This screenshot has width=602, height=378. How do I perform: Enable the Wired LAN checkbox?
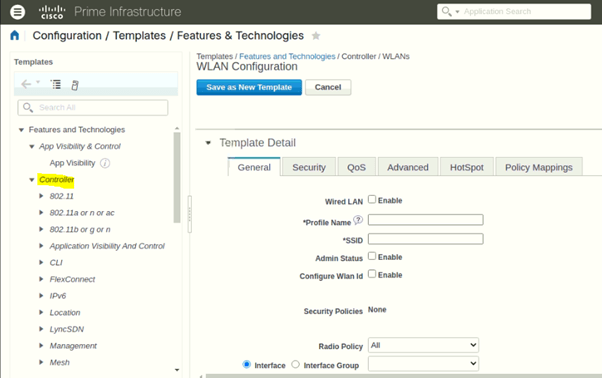point(372,199)
